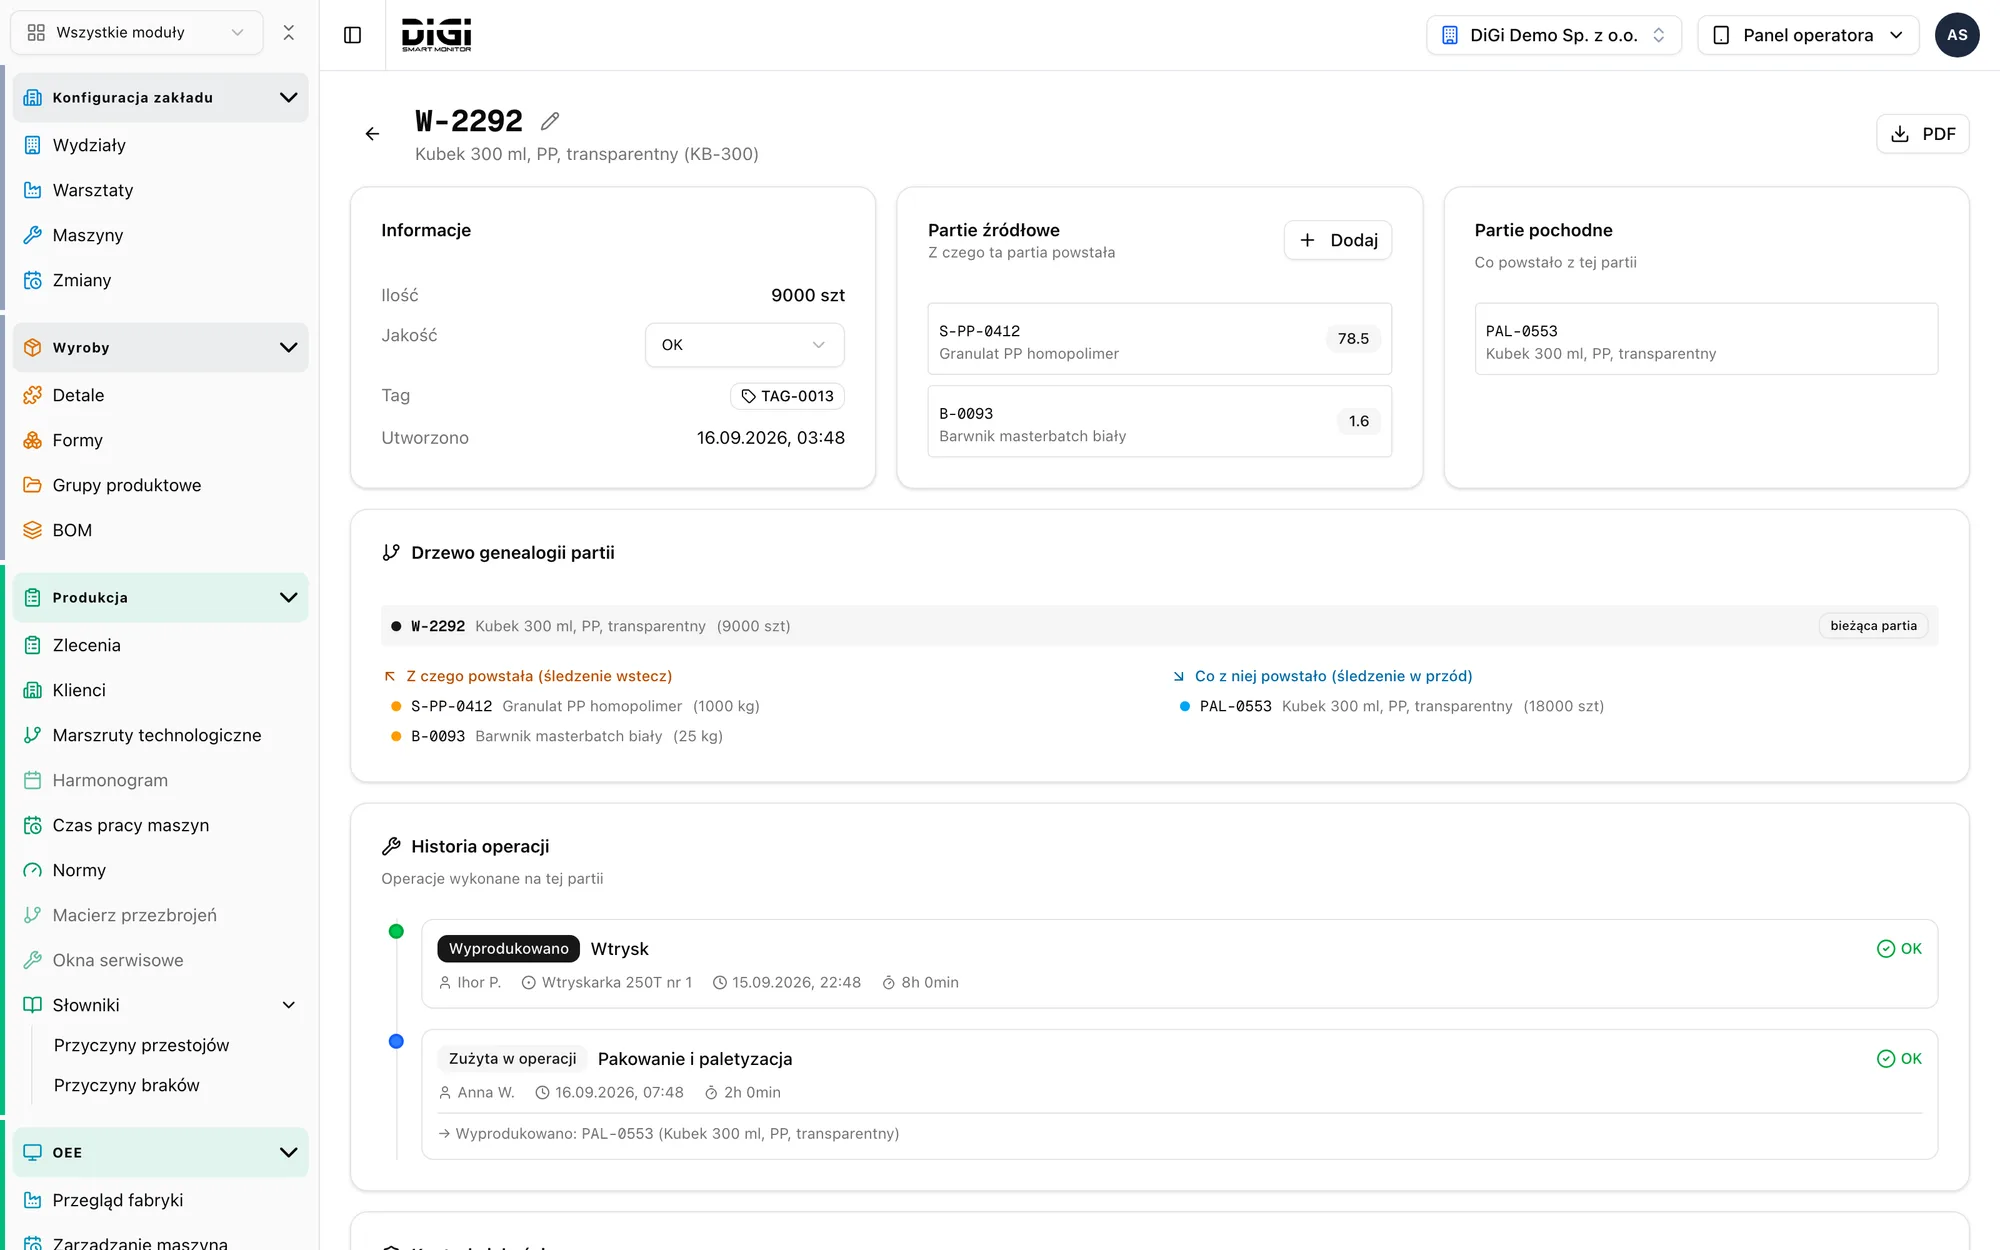Open derived batch PAL-0553 card
This screenshot has height=1250, width=2000.
[x=1706, y=339]
